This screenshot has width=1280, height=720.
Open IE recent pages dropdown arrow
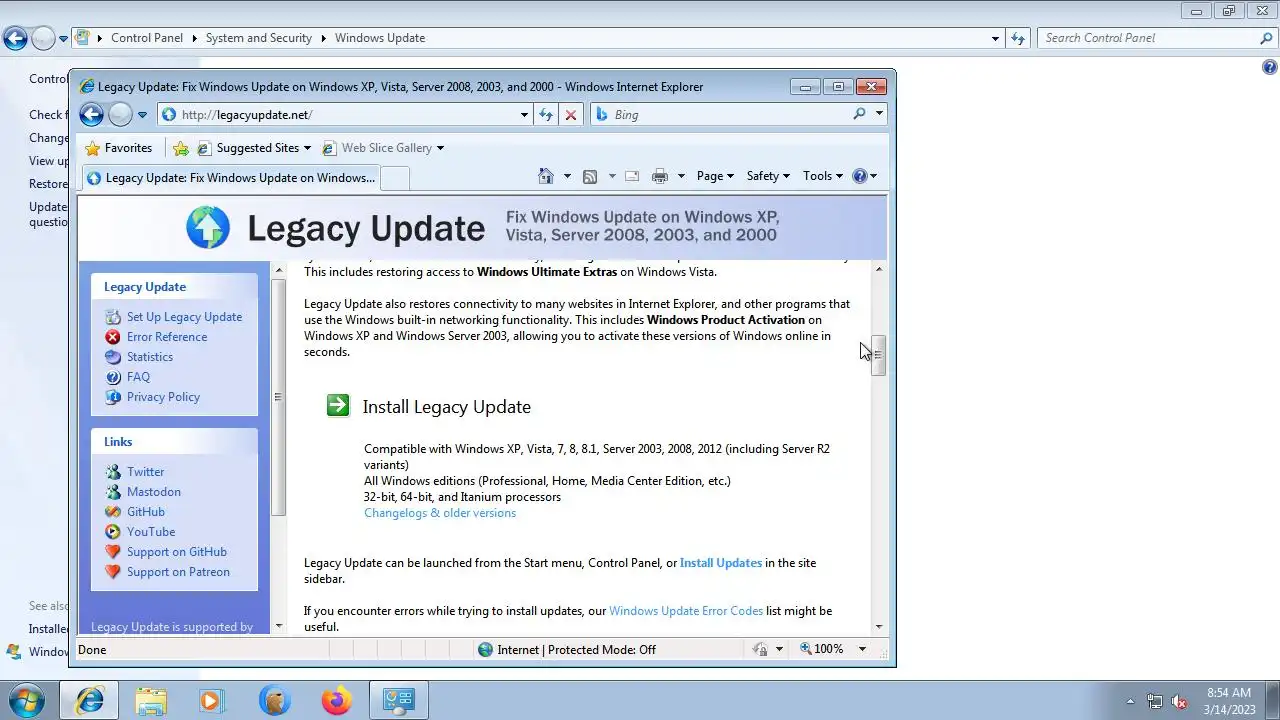[x=142, y=115]
